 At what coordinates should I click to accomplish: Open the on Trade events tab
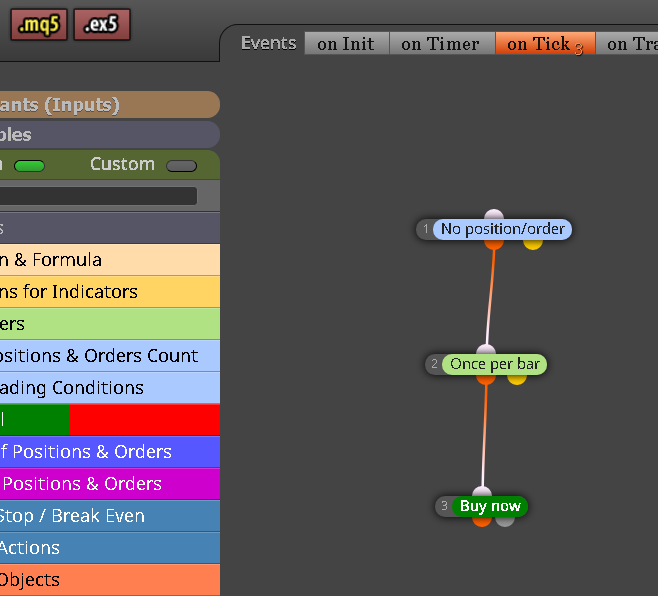tap(627, 44)
